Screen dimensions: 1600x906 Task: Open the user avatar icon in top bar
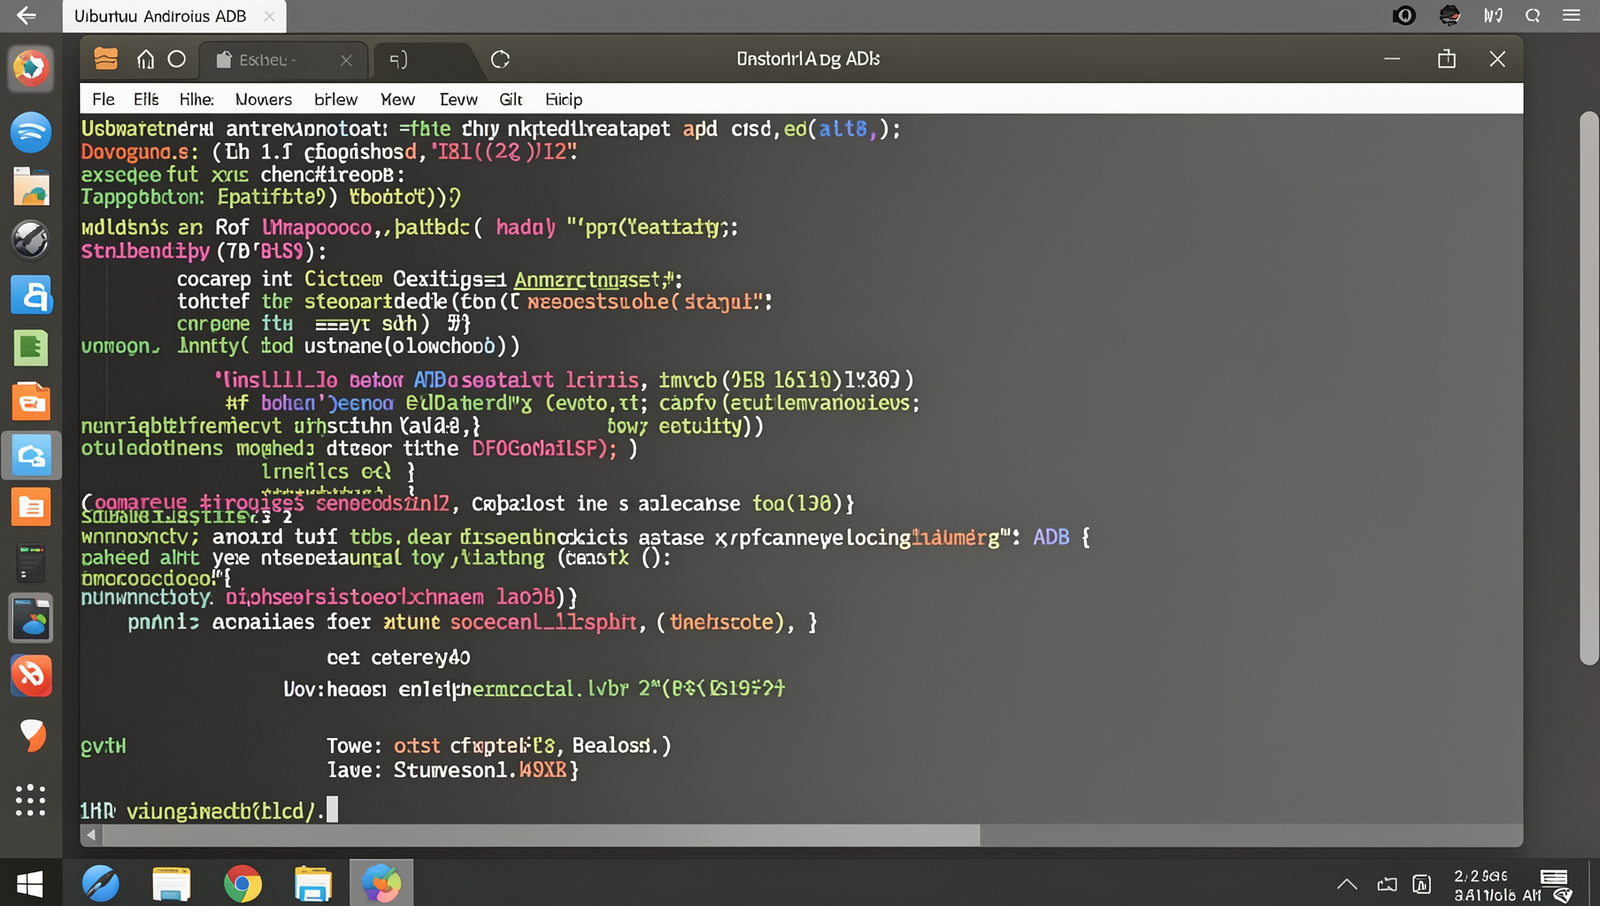tap(1449, 15)
